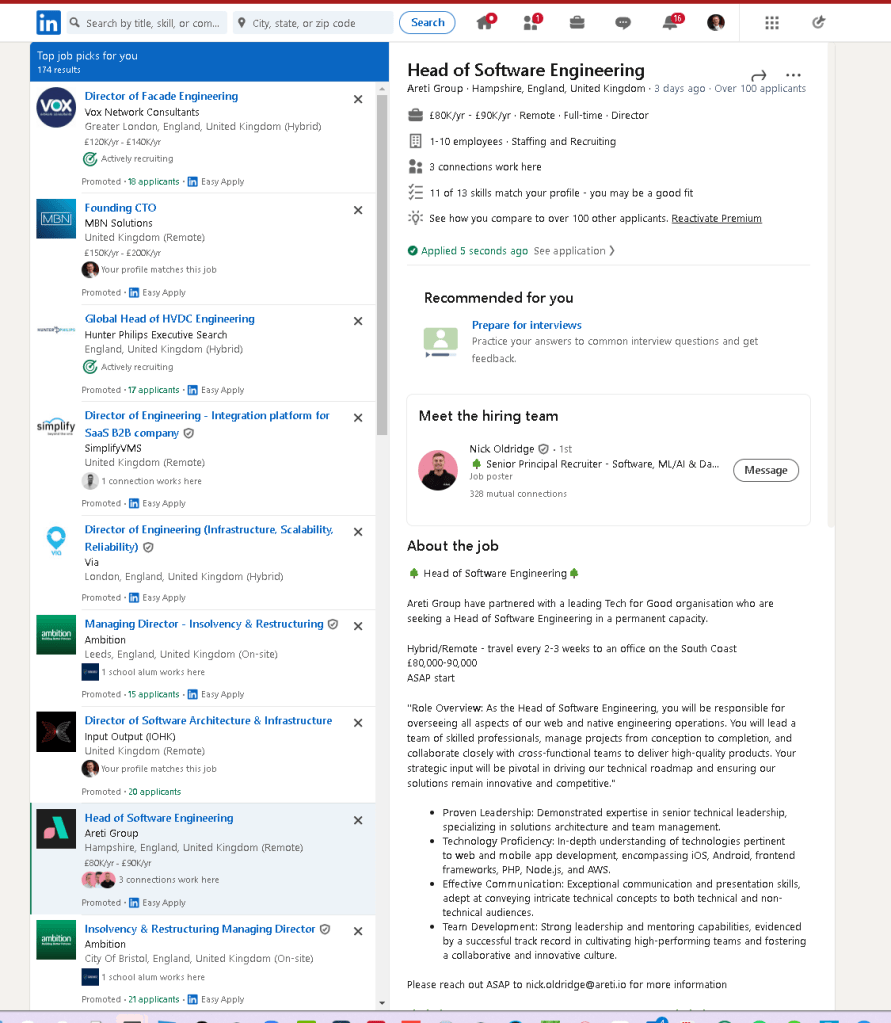Open the Notifications bell icon
The height and width of the screenshot is (1023, 891).
click(672, 22)
